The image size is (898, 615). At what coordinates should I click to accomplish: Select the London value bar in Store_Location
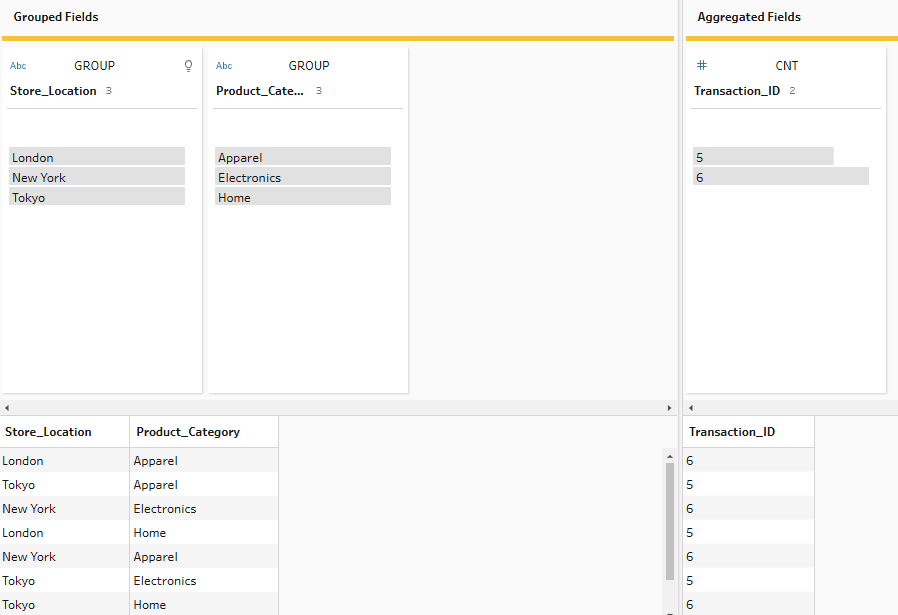(x=97, y=157)
